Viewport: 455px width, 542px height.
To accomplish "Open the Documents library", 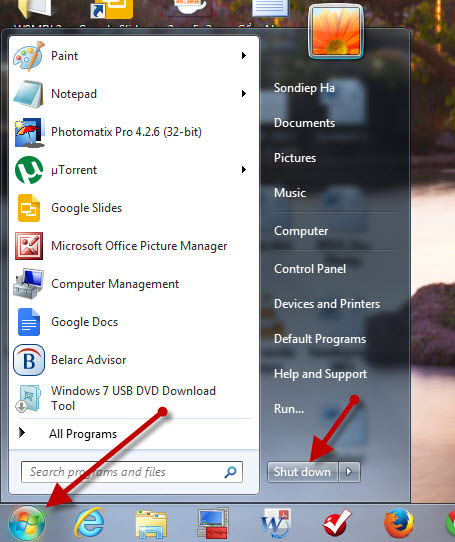I will click(304, 123).
